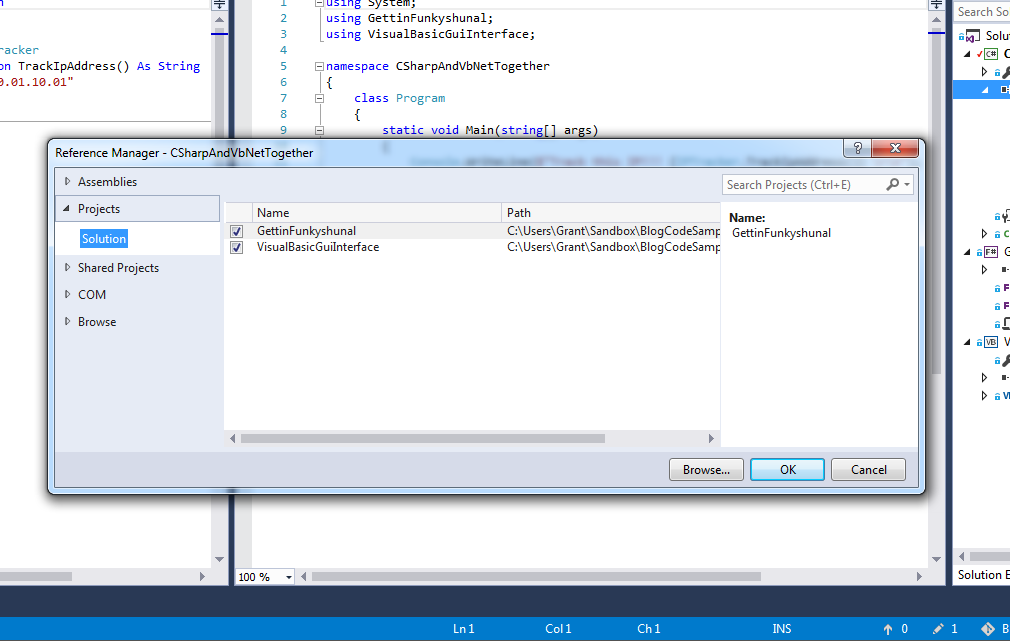Screen dimensions: 1010x641
Task: Check the GettinFunkyshunal project checkbox
Action: coord(236,231)
